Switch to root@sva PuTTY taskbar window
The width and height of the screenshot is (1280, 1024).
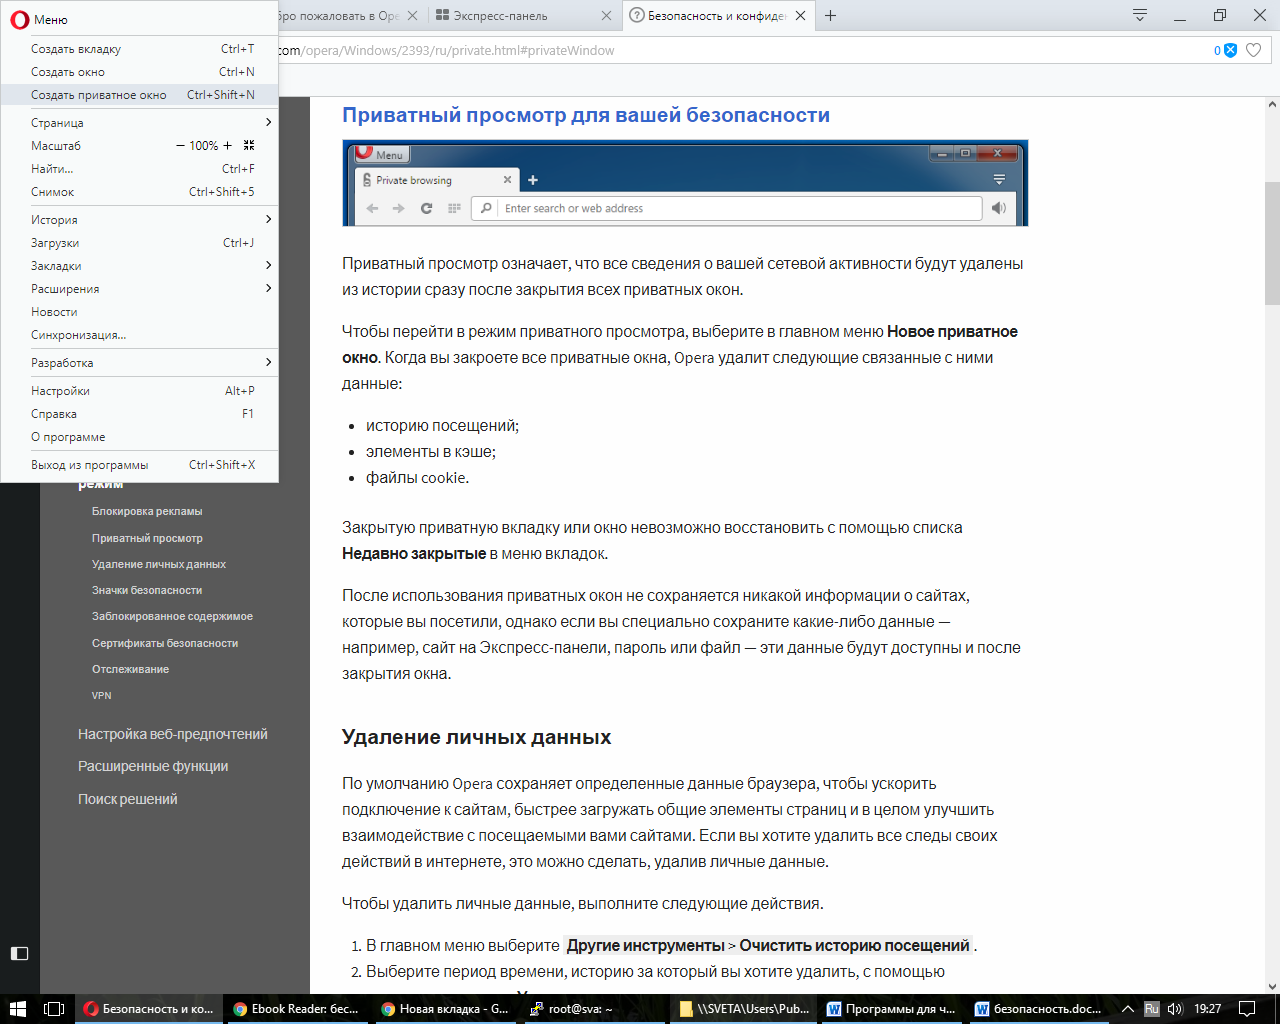tap(594, 1009)
